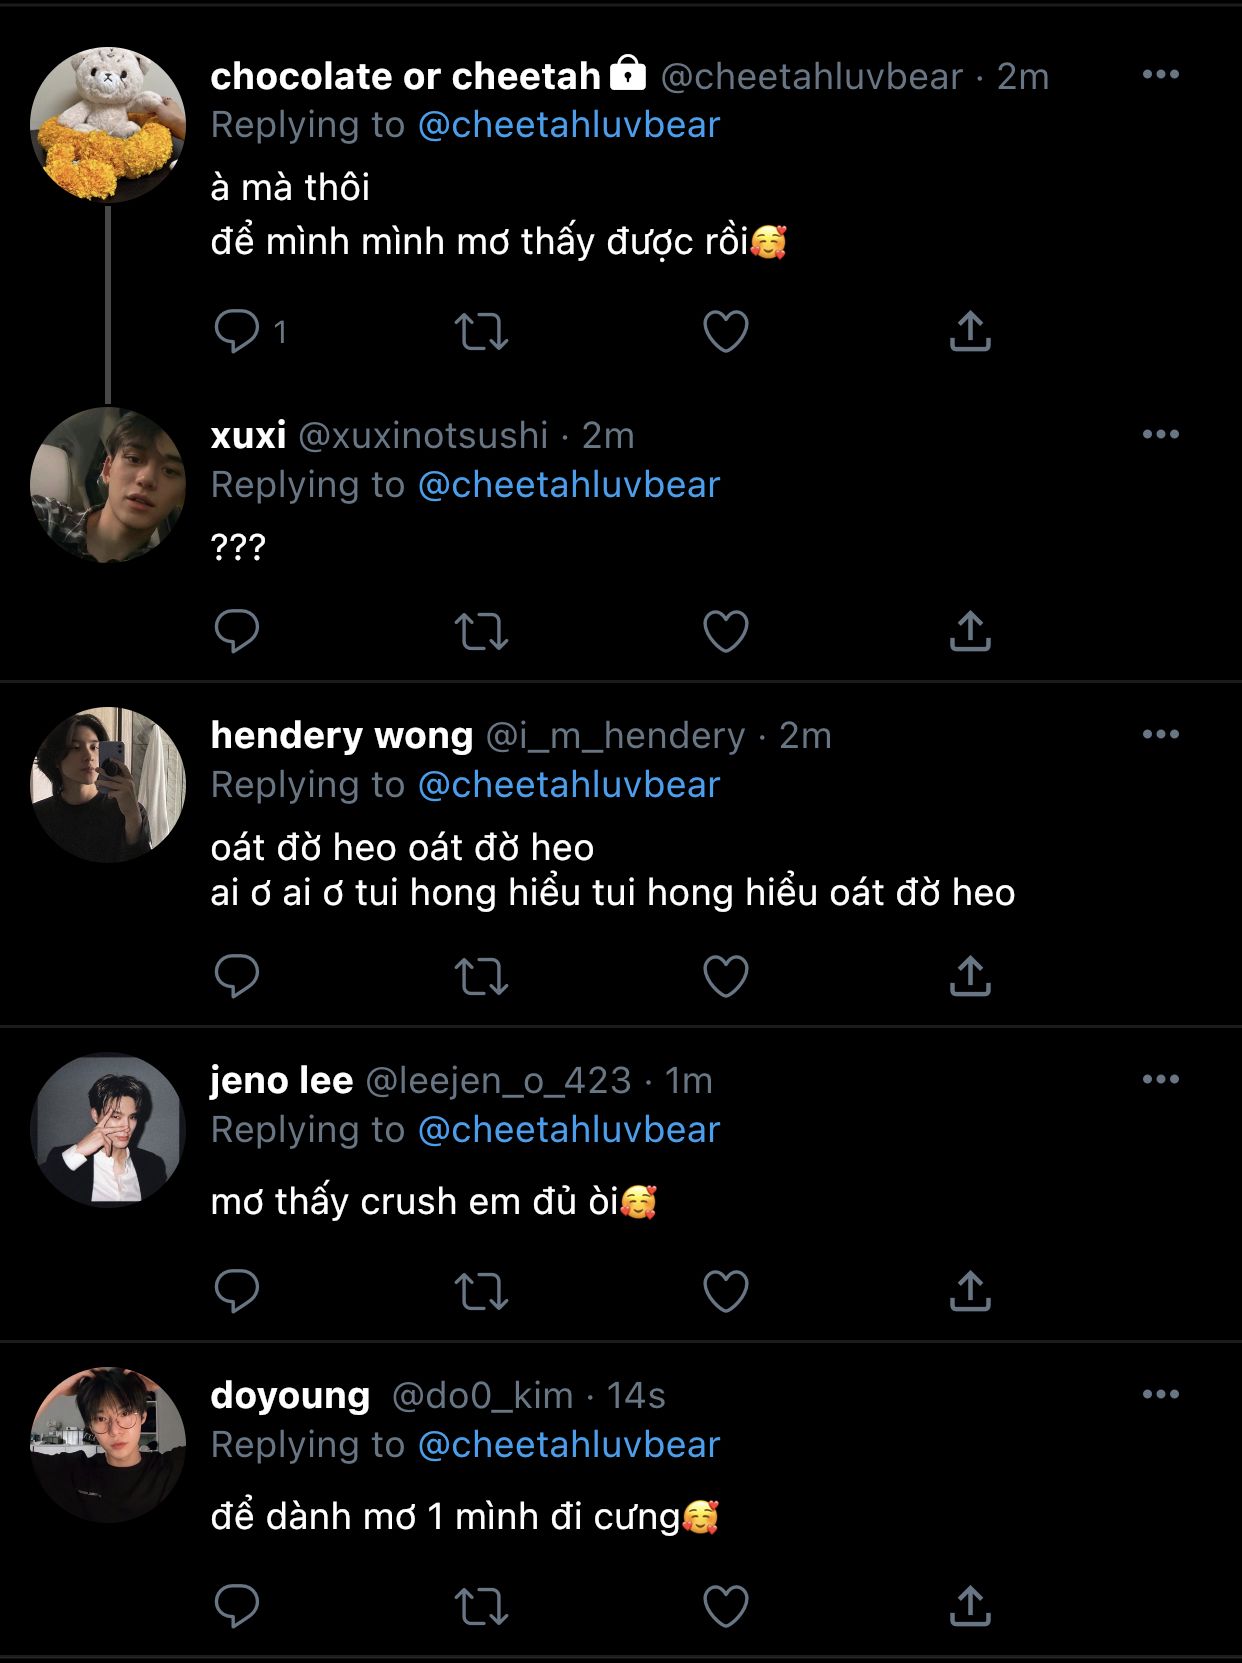Retweet xuxi's '???' reply

pos(481,631)
